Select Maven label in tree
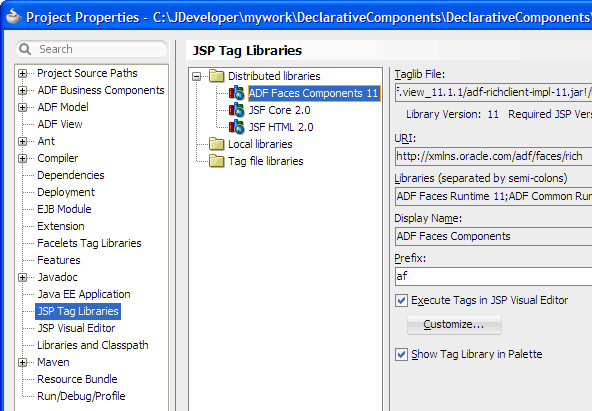This screenshot has width=592, height=411. 53,362
